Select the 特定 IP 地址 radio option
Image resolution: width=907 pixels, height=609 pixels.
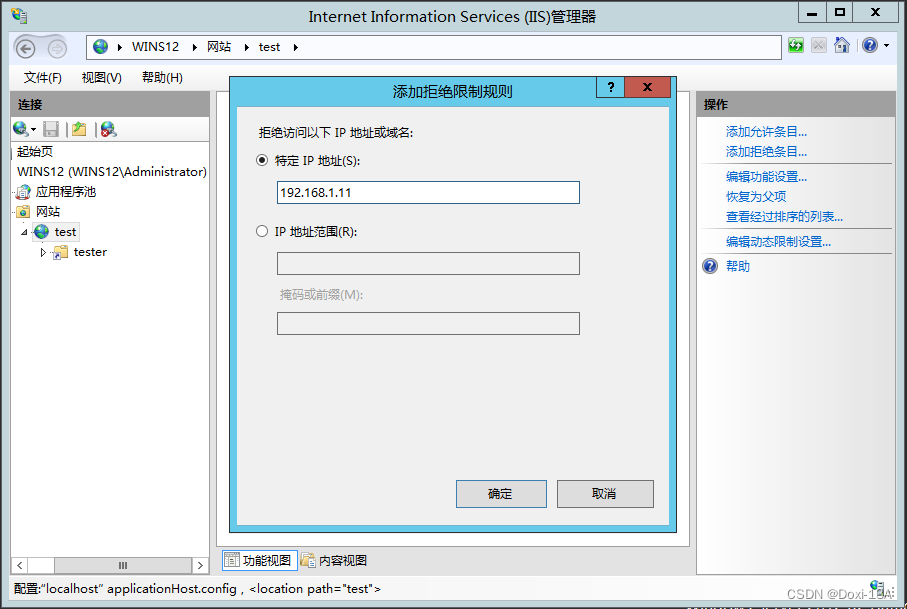coord(261,159)
